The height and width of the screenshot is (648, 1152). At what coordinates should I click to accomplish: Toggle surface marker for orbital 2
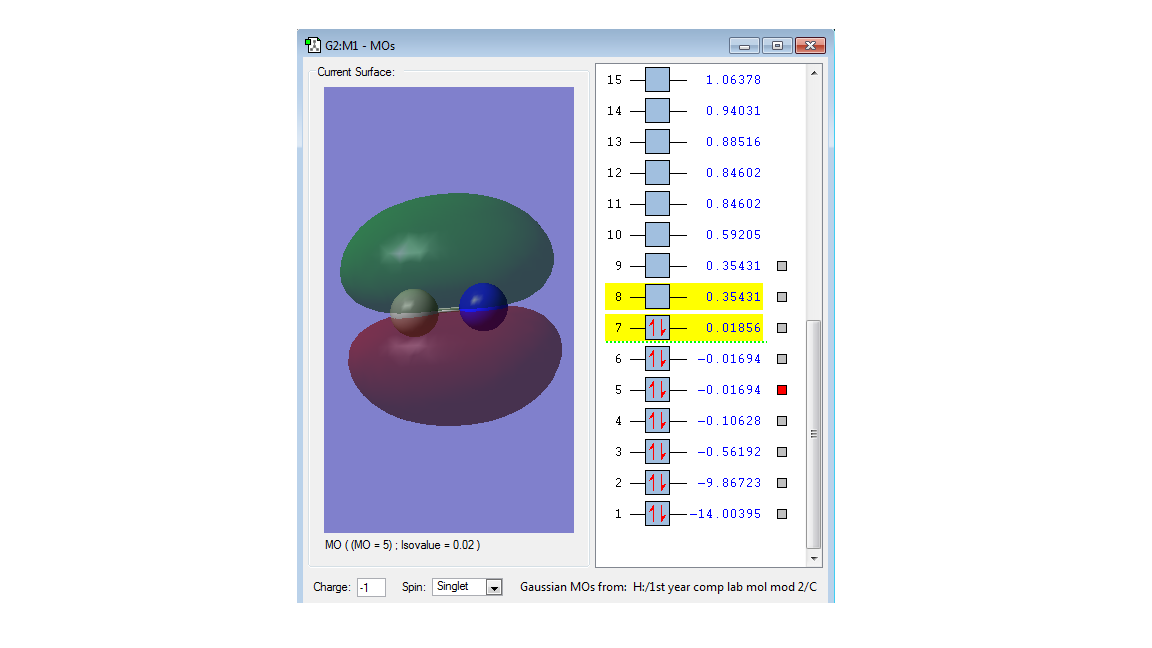782,483
